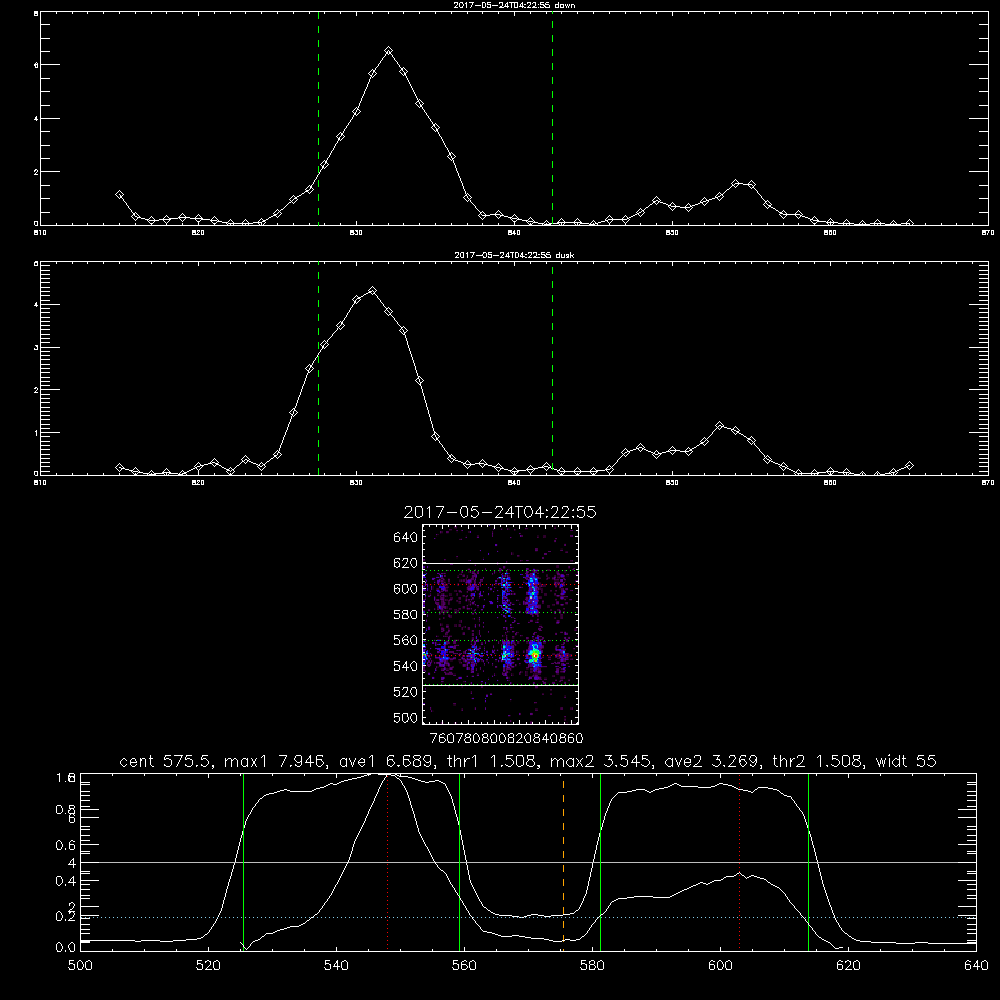Click the dawn plot title text
1000x1000 pixels.
[514, 5]
